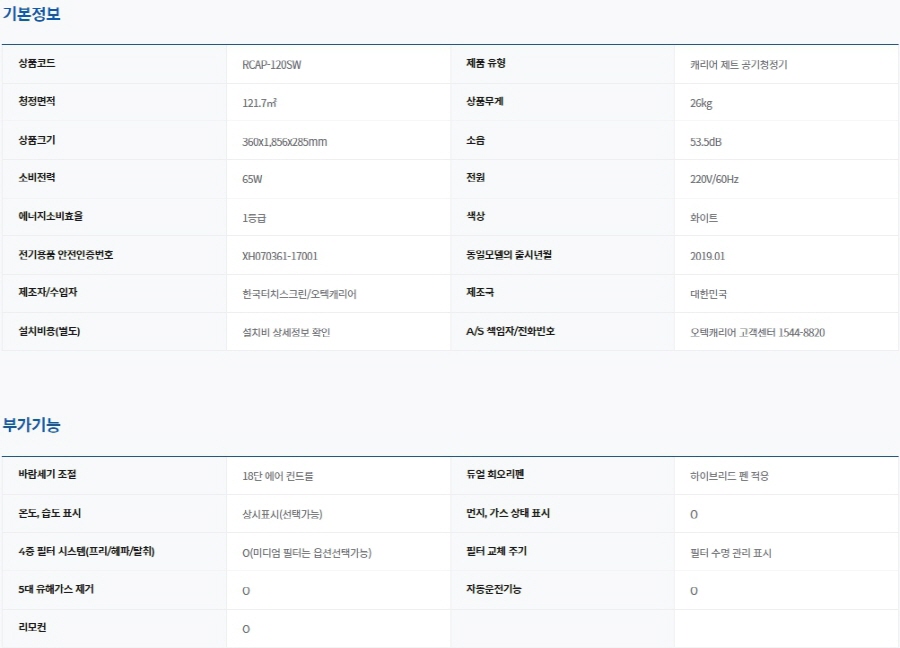Select the 캐리어 제트 공기청정기 product type
The width and height of the screenshot is (900, 648).
(x=738, y=65)
